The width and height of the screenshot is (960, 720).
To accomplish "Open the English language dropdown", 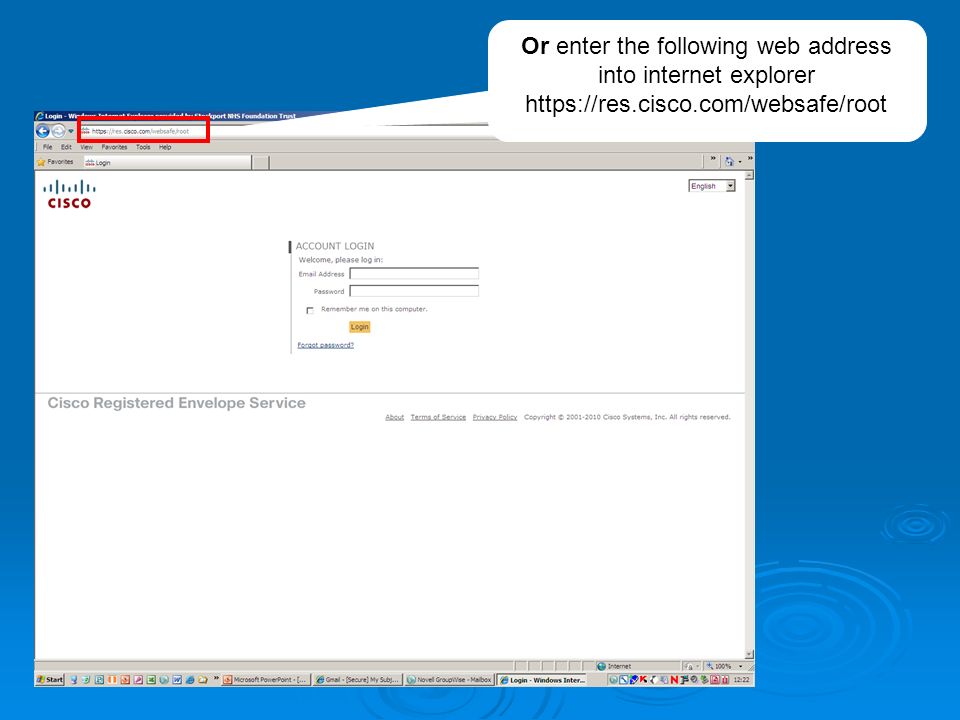I will pos(711,186).
